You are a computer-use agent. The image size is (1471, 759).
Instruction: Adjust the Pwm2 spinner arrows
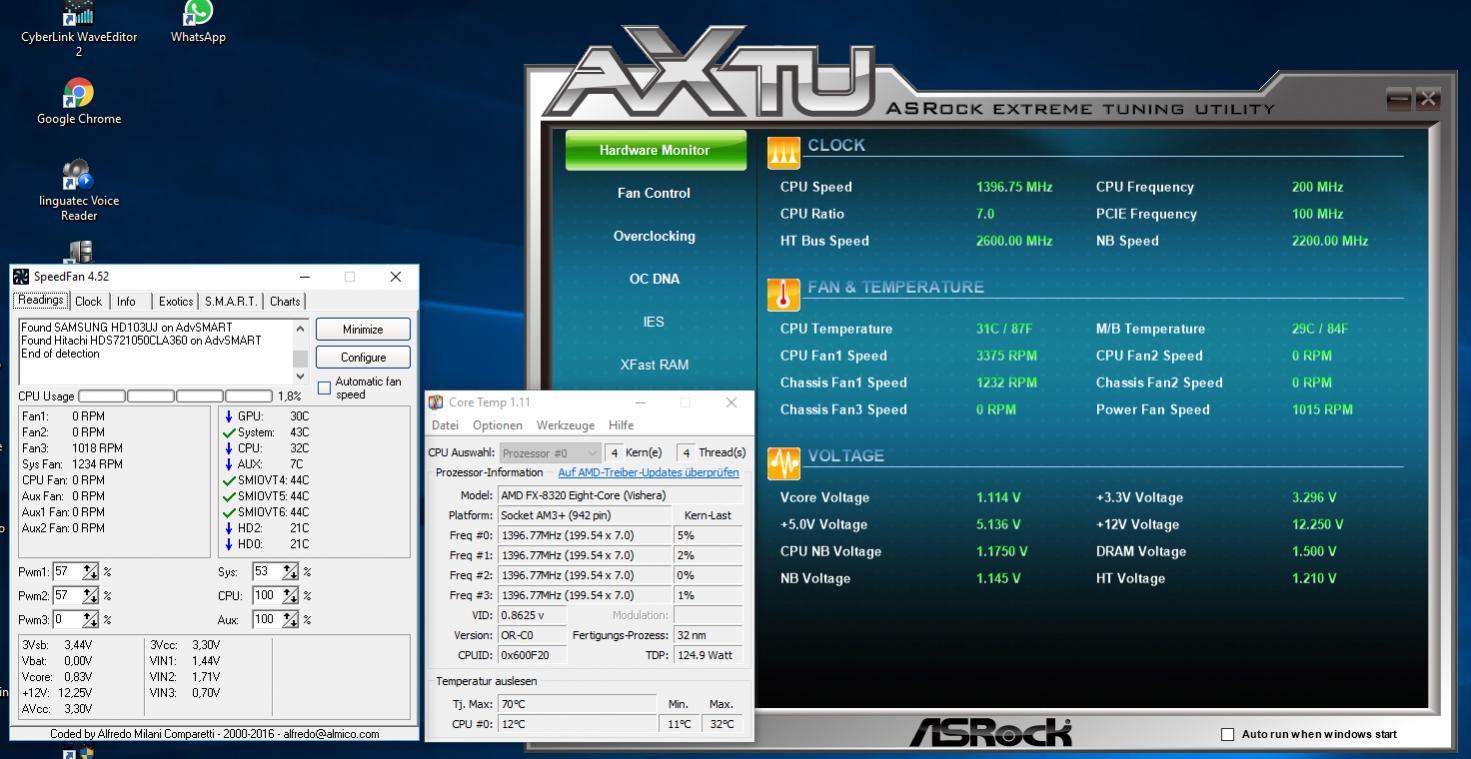coord(91,596)
